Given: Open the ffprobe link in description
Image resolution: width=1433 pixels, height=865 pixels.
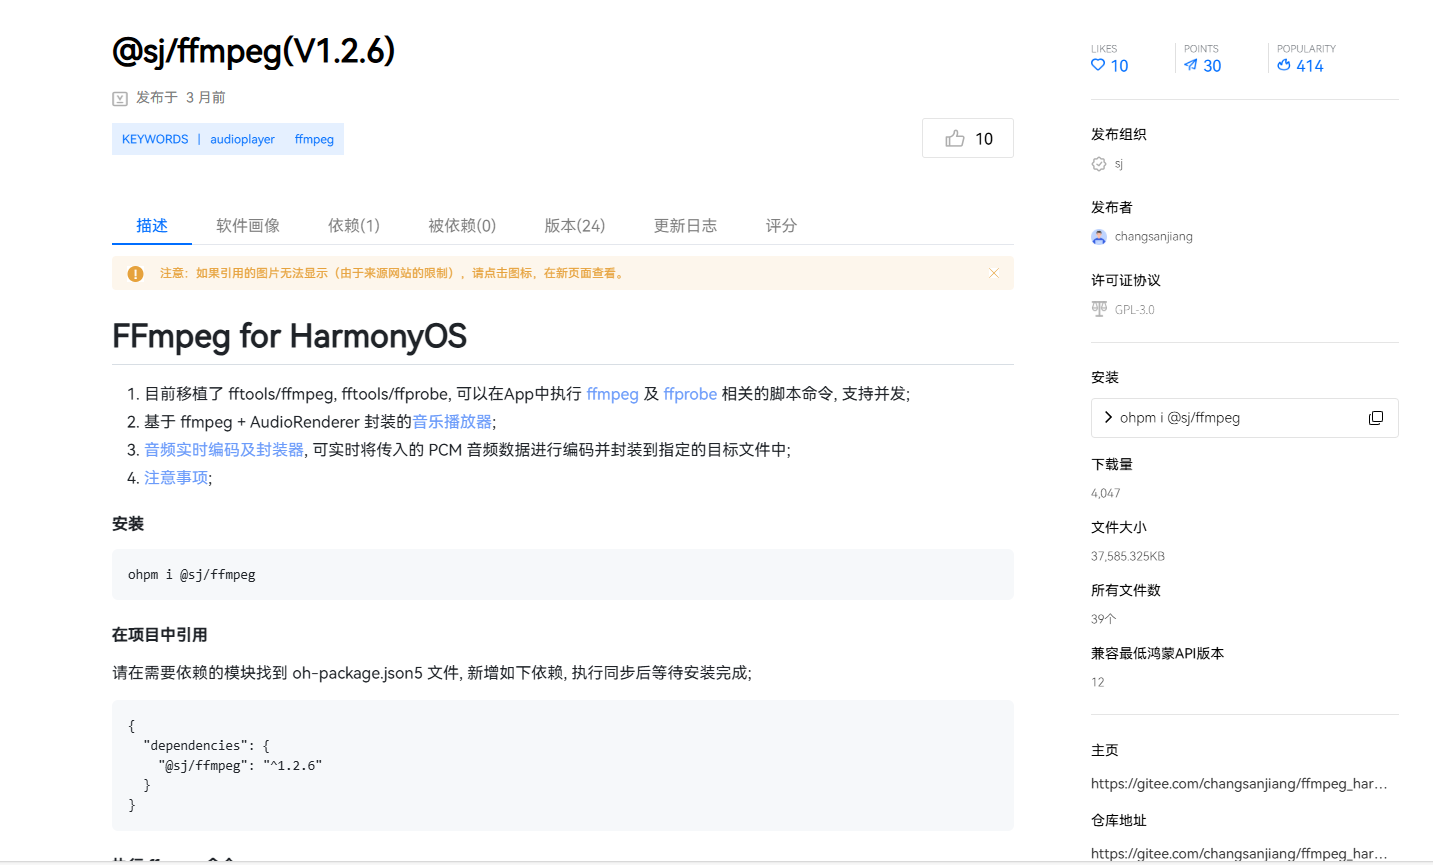Looking at the screenshot, I should [690, 394].
